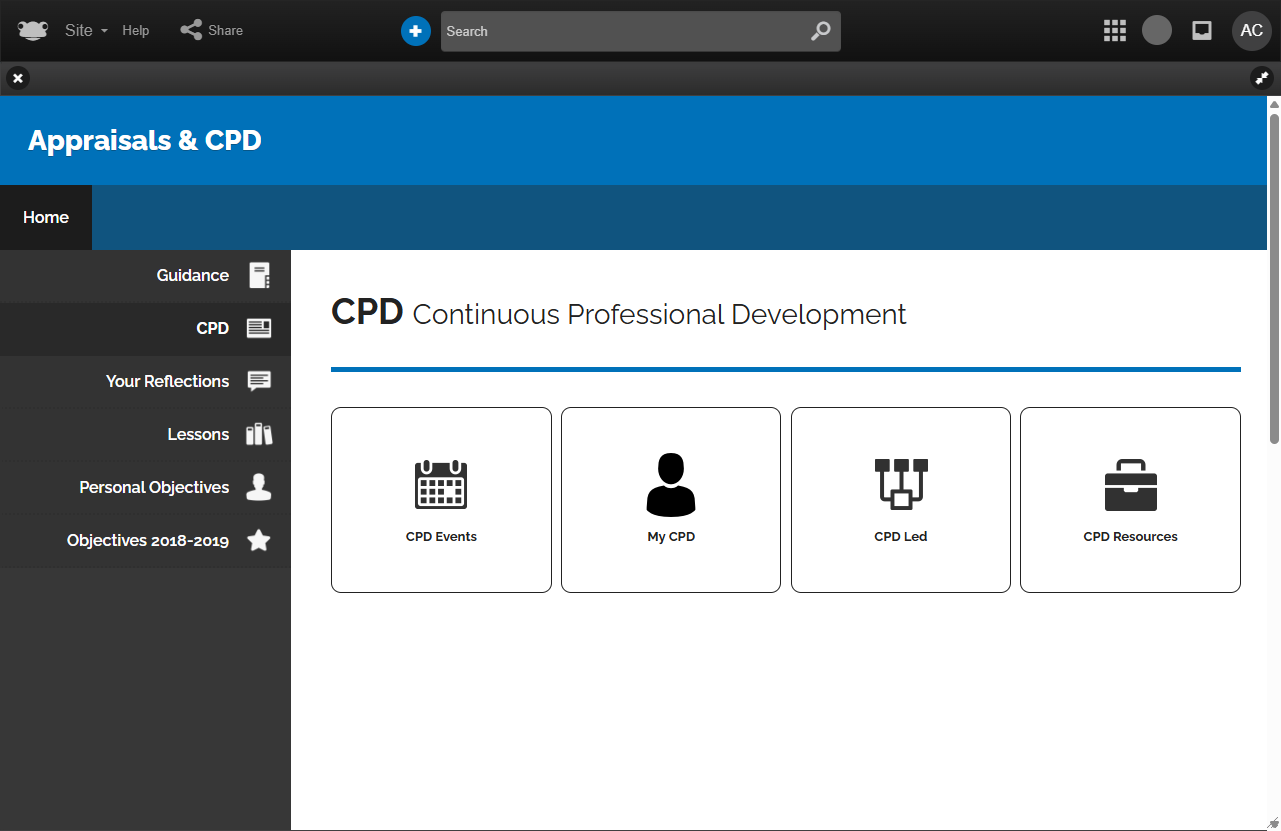Go to Objectives 2018-2019 page
This screenshot has height=831, width=1281.
tap(148, 541)
